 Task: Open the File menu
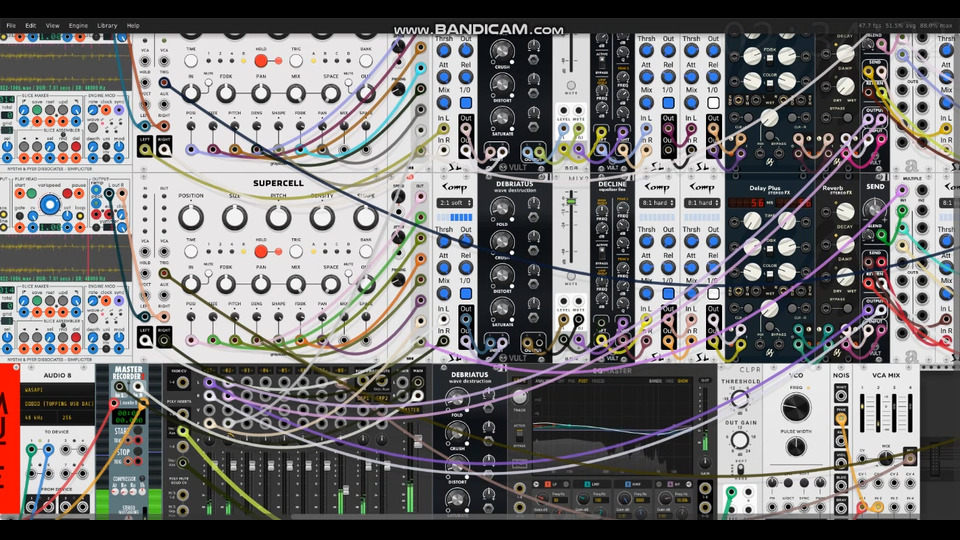[x=11, y=26]
